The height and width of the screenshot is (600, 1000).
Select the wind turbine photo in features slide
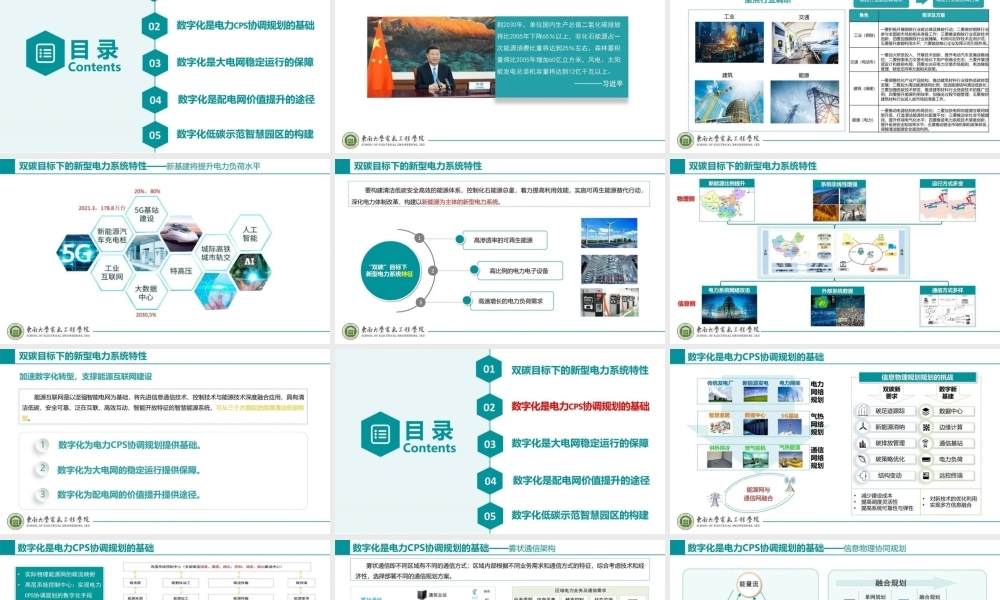pyautogui.click(x=609, y=233)
